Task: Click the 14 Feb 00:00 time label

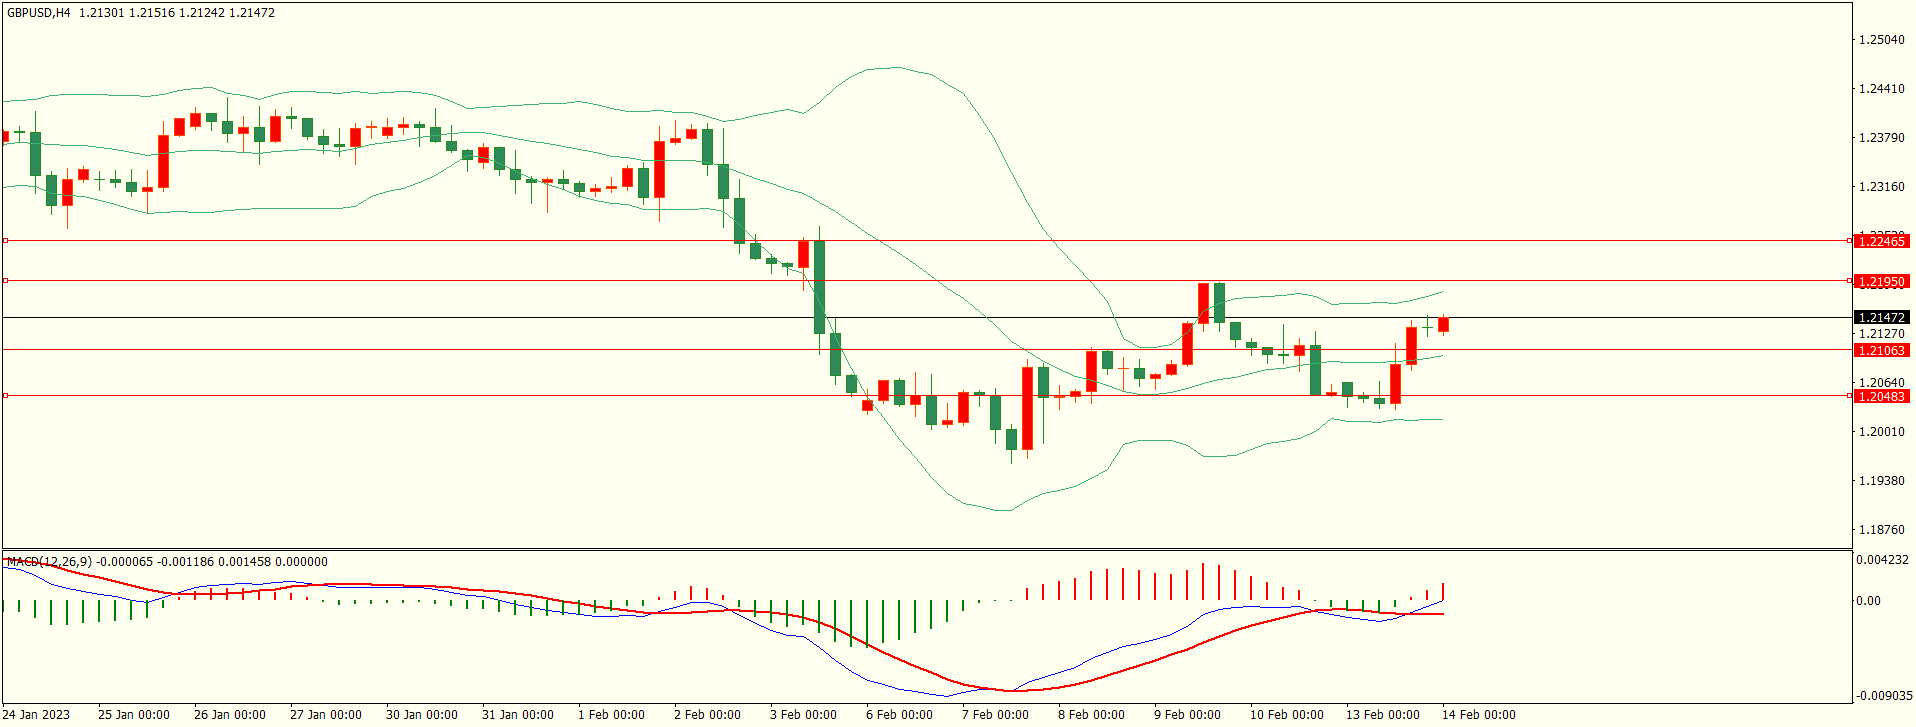Action: pyautogui.click(x=1478, y=714)
